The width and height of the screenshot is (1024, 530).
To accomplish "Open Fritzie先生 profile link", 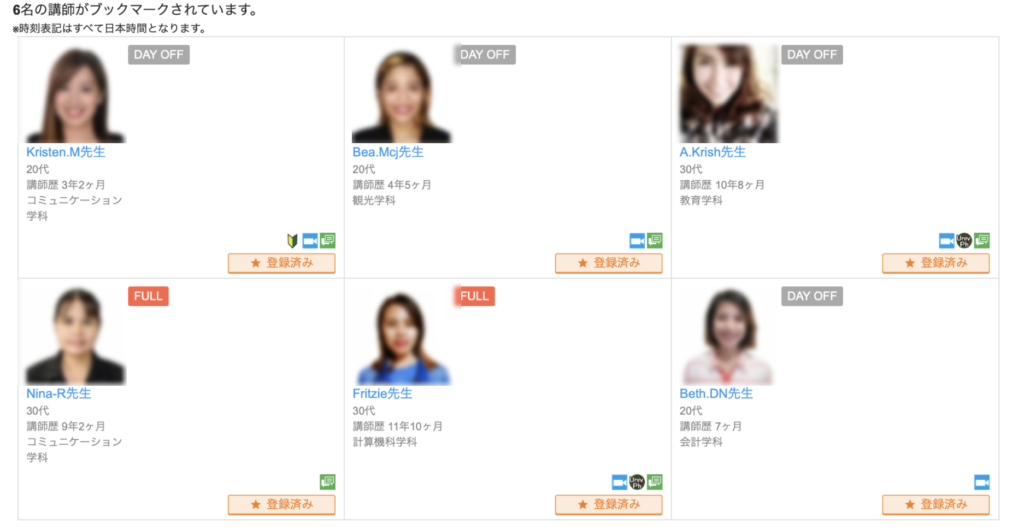I will pos(383,394).
